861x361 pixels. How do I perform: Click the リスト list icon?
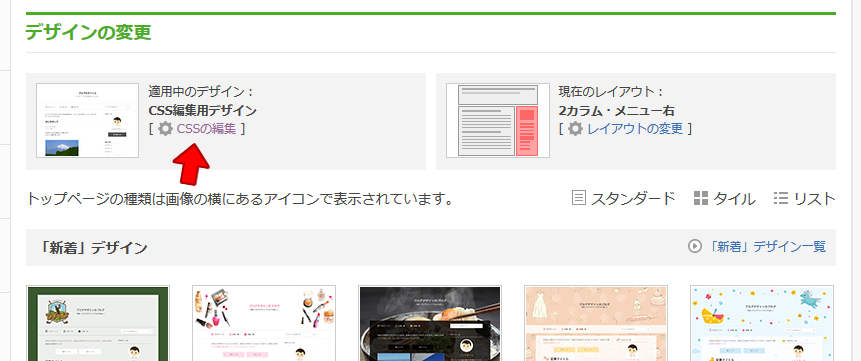tap(781, 198)
